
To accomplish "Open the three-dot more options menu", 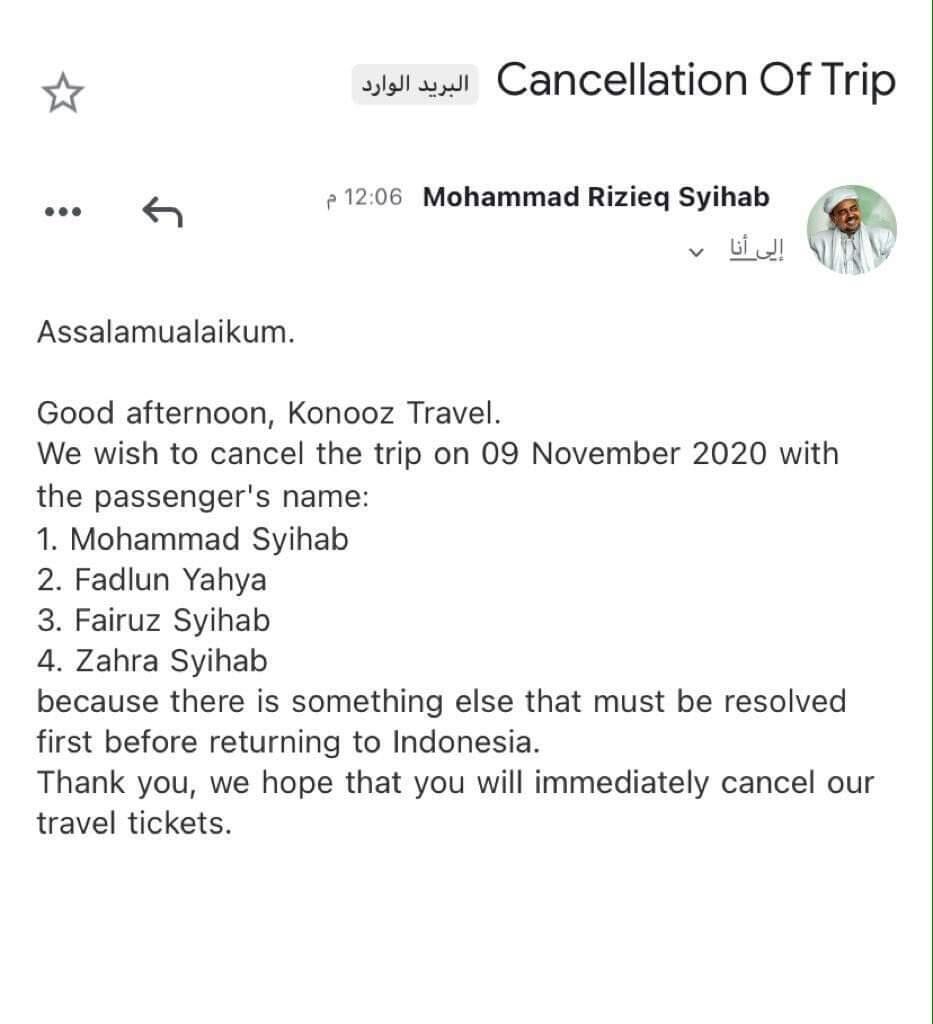I will (63, 212).
